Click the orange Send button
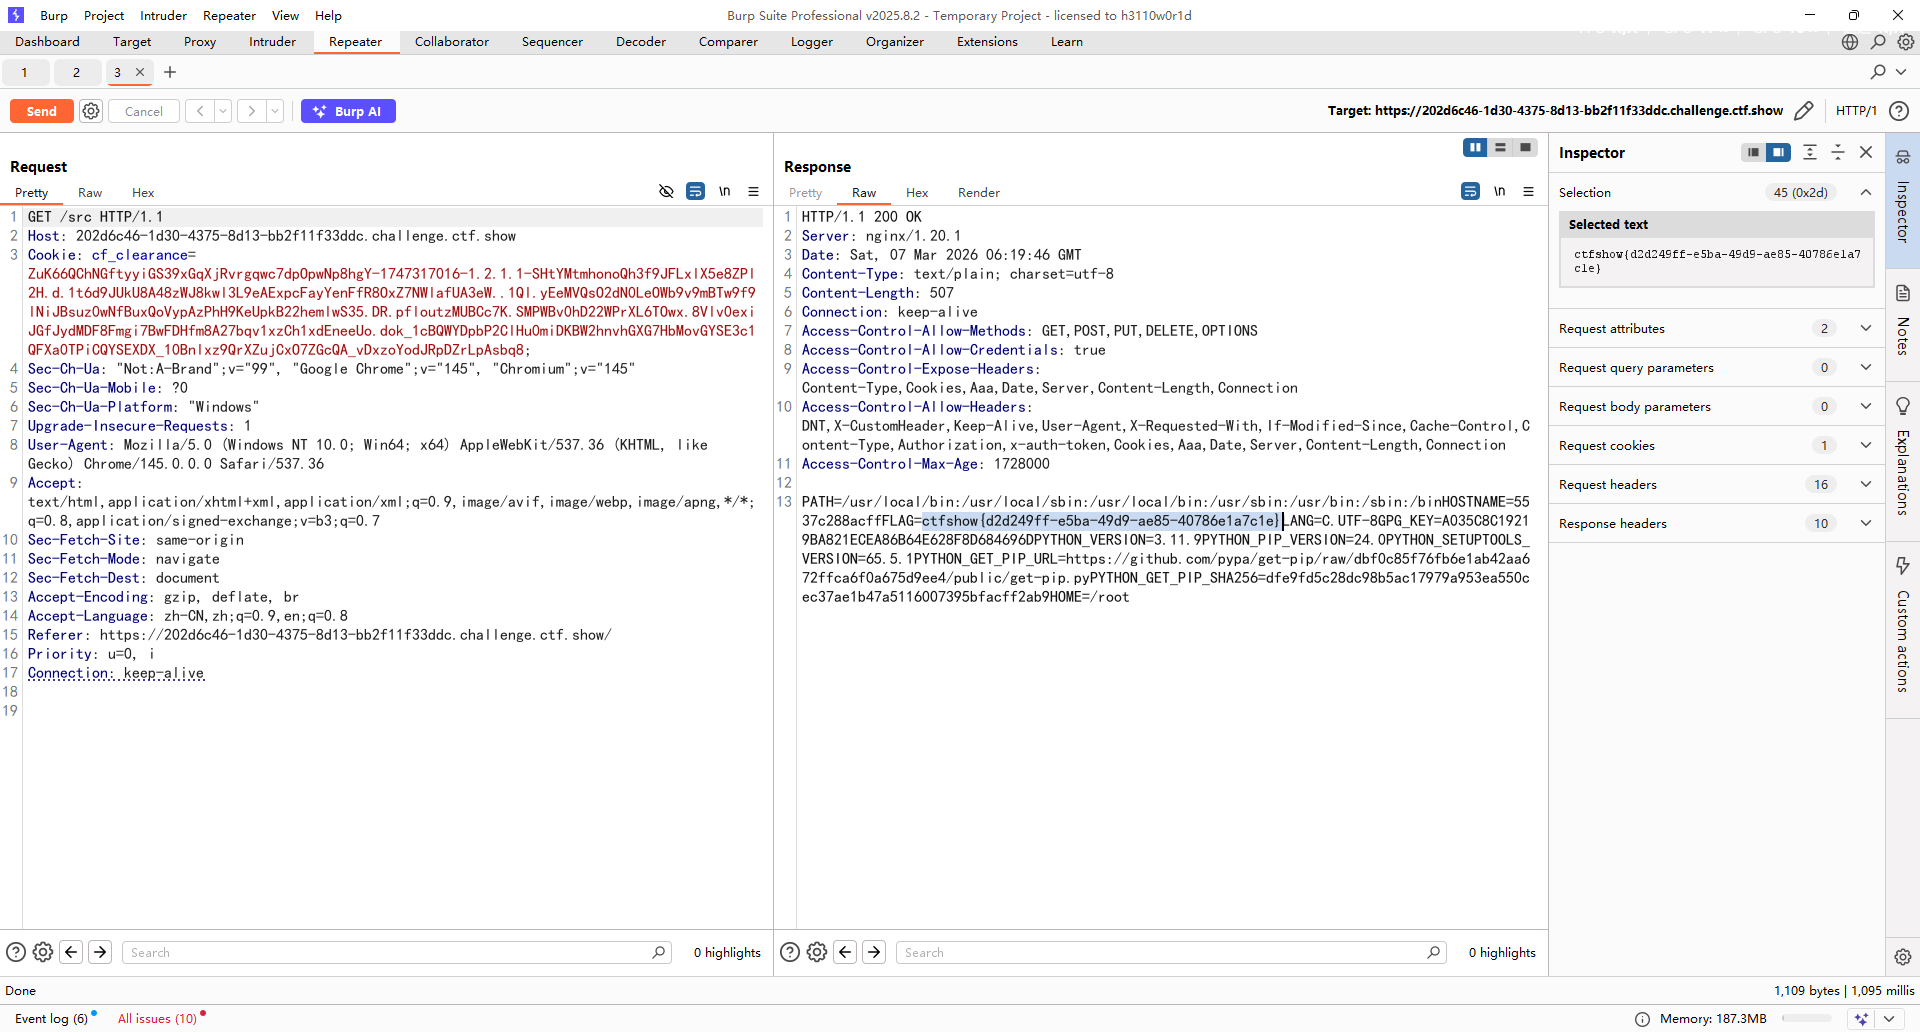Screen dimensions: 1920x1032 click(x=41, y=111)
